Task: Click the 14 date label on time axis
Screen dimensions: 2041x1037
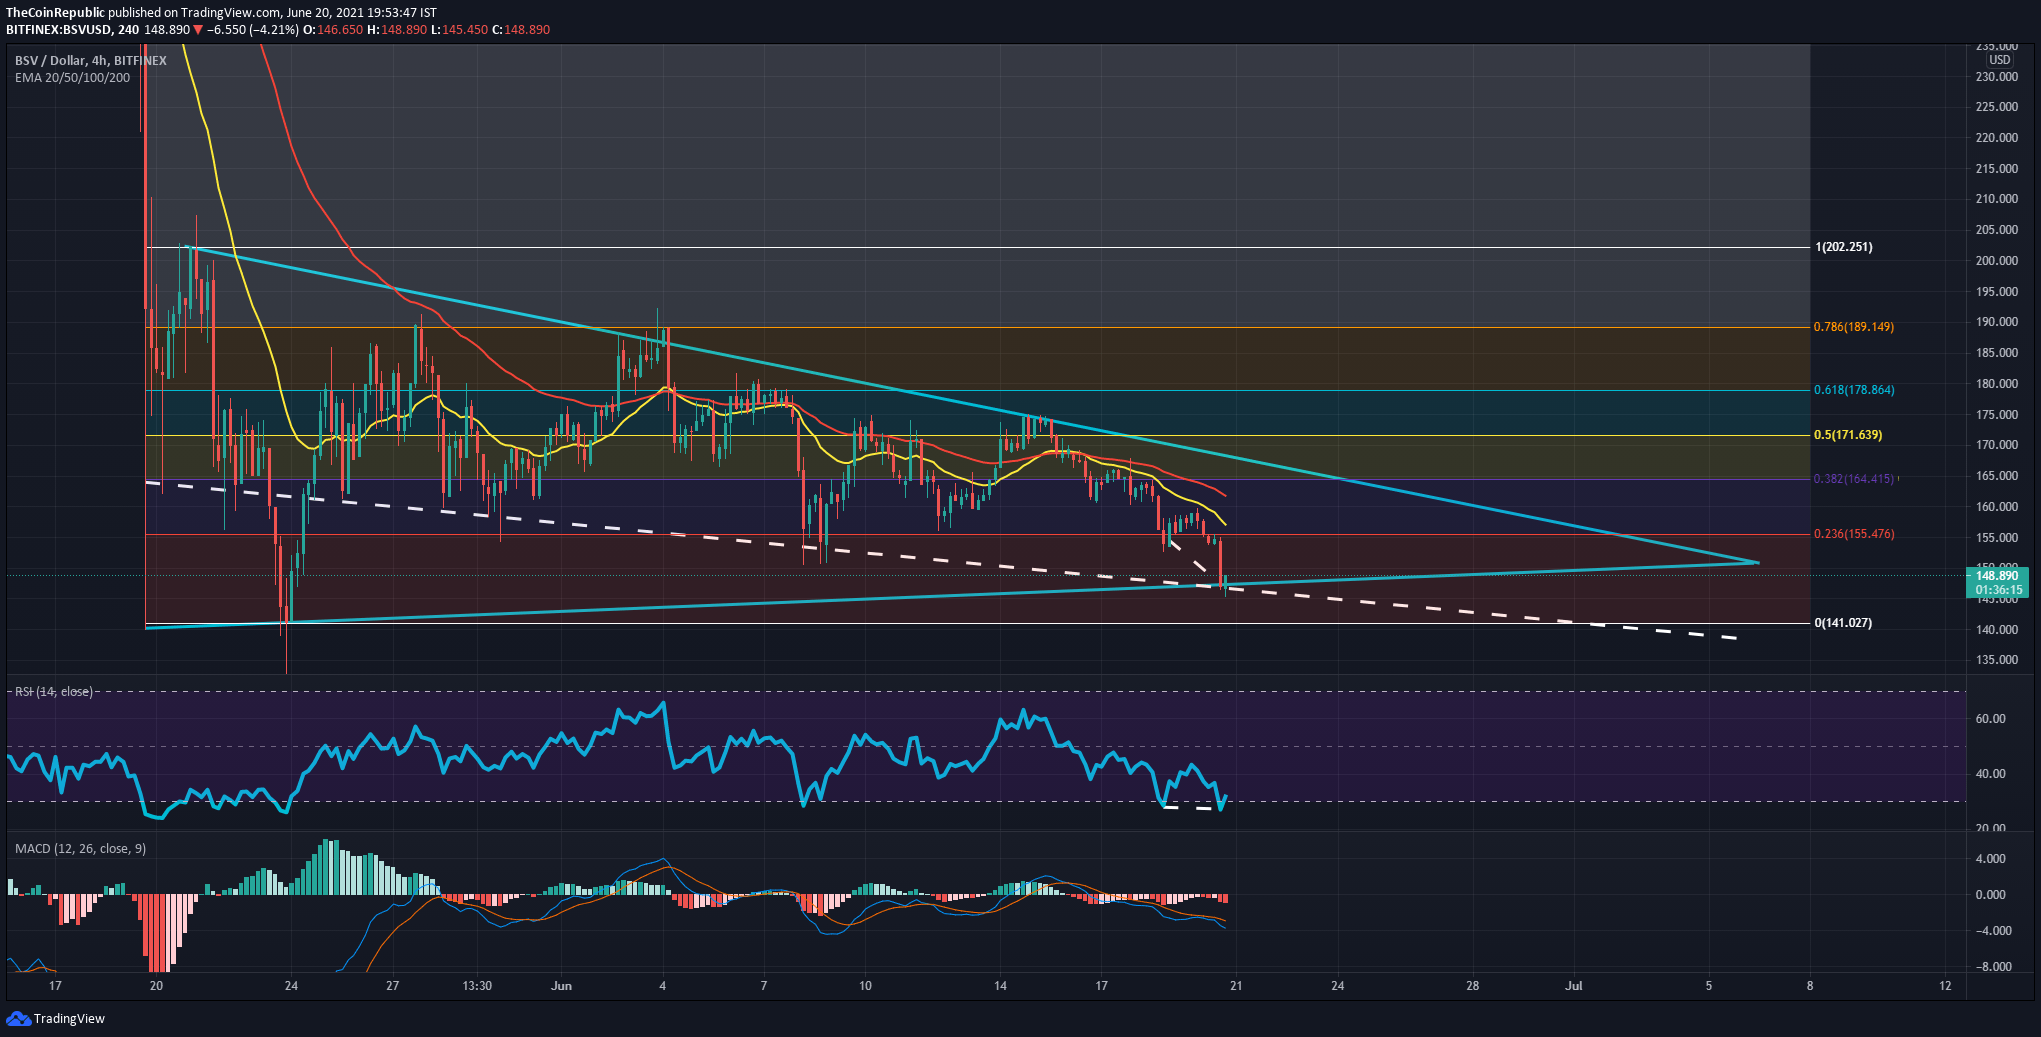Action: (x=1000, y=986)
